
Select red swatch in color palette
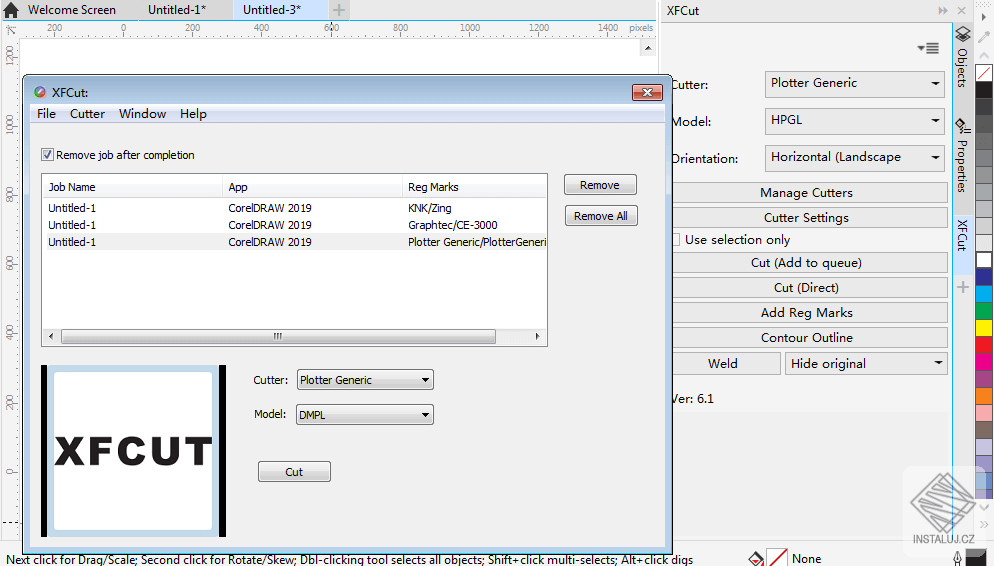(x=984, y=345)
